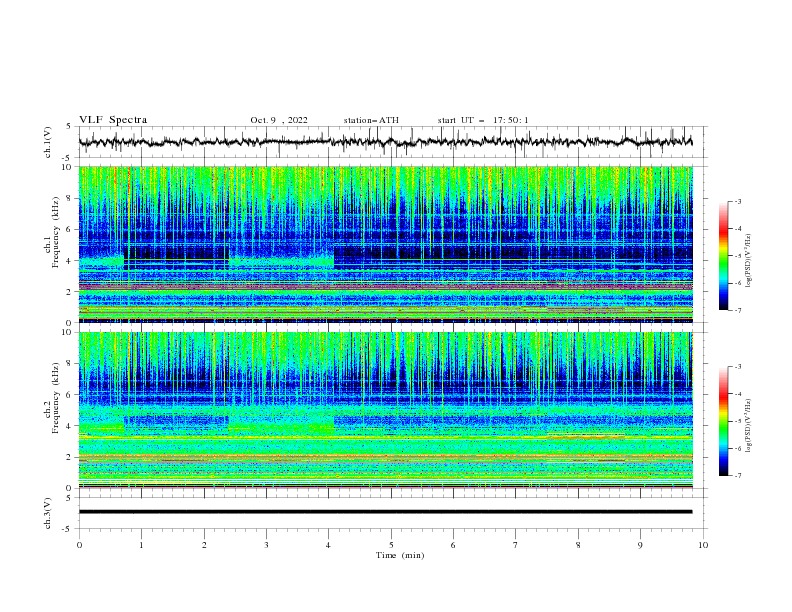Click inside the ch.2 spectrogram panel
Image resolution: width=792 pixels, height=612 pixels.
[385, 410]
